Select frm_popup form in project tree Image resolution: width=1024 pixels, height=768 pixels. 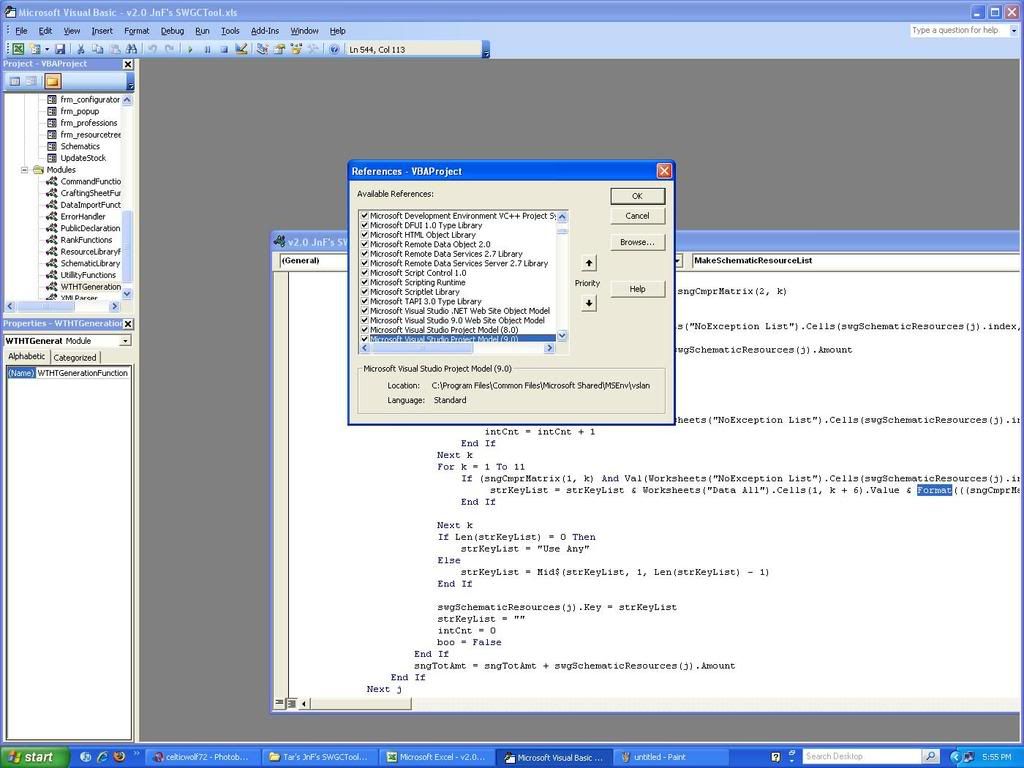pyautogui.click(x=80, y=112)
